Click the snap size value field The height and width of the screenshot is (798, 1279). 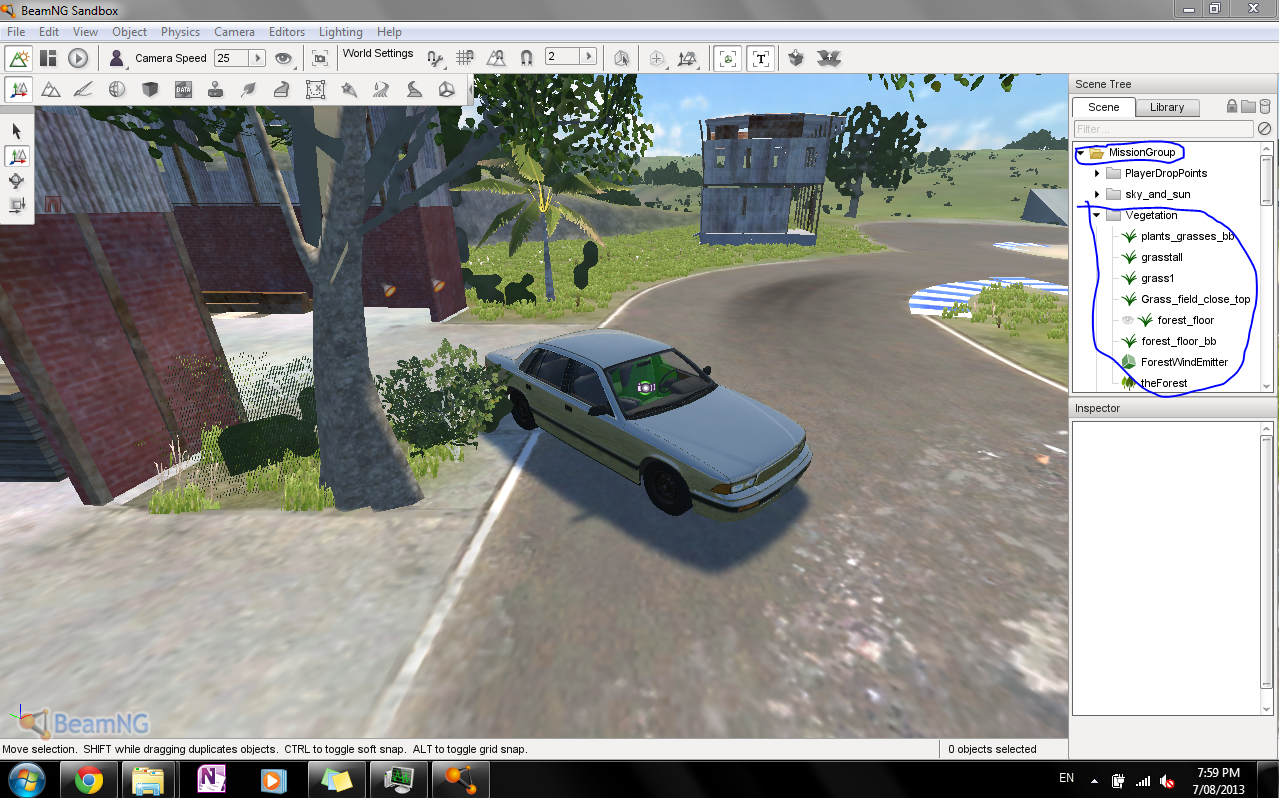coord(561,57)
